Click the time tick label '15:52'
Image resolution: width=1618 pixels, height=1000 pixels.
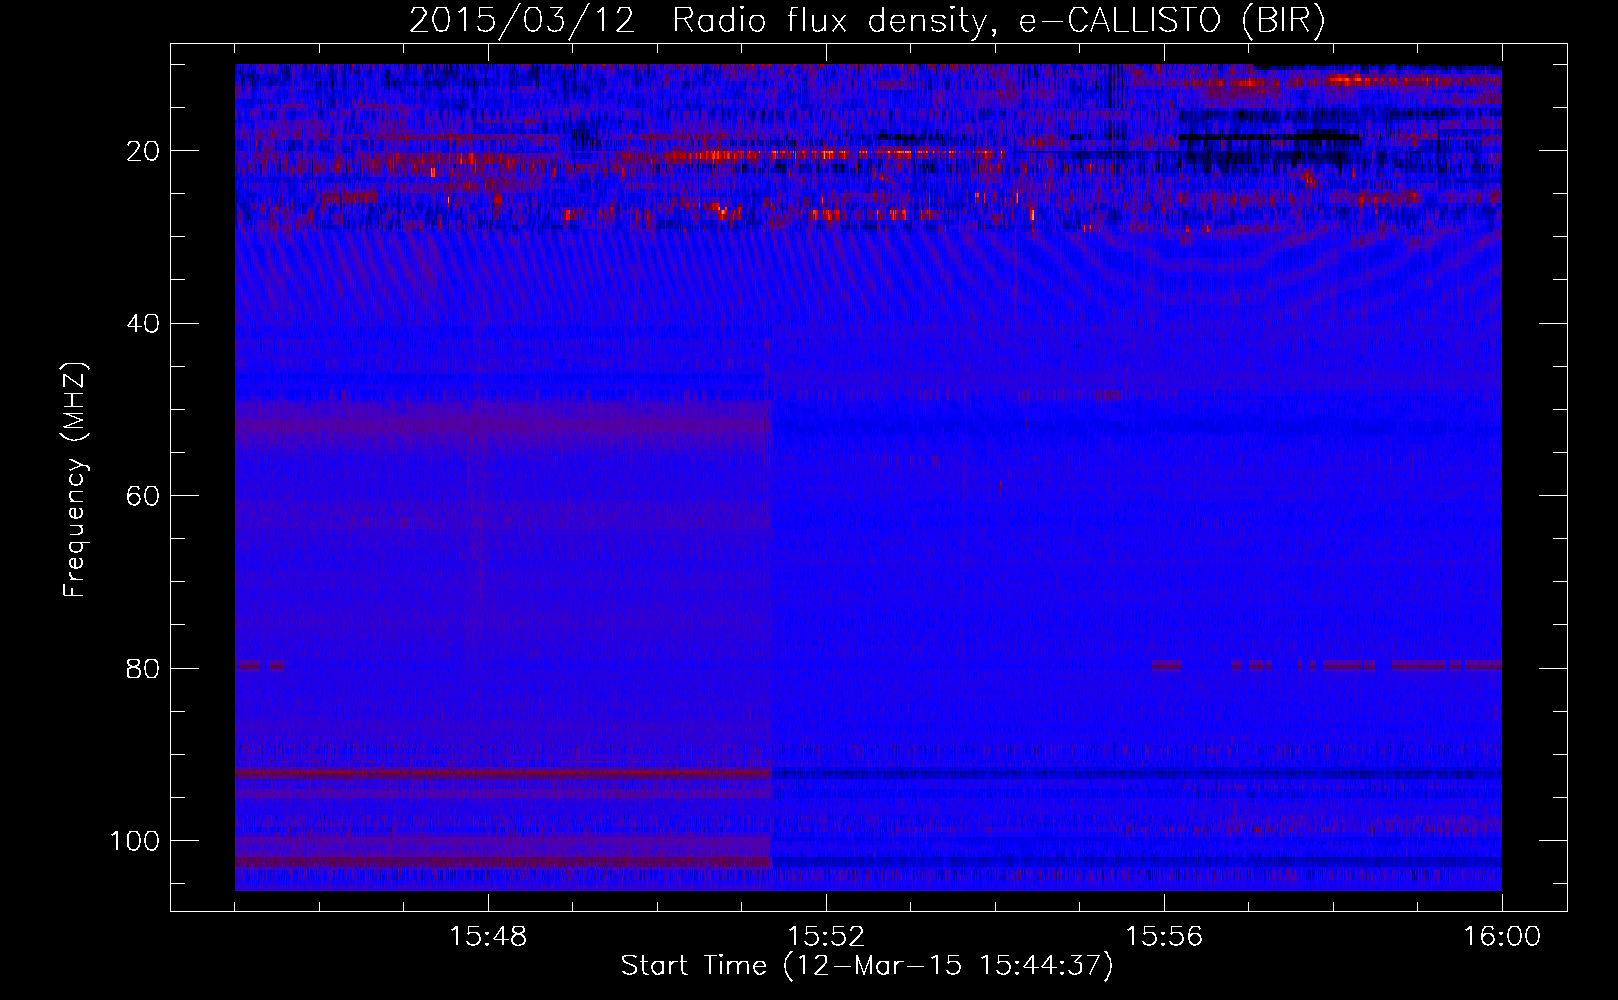click(826, 937)
